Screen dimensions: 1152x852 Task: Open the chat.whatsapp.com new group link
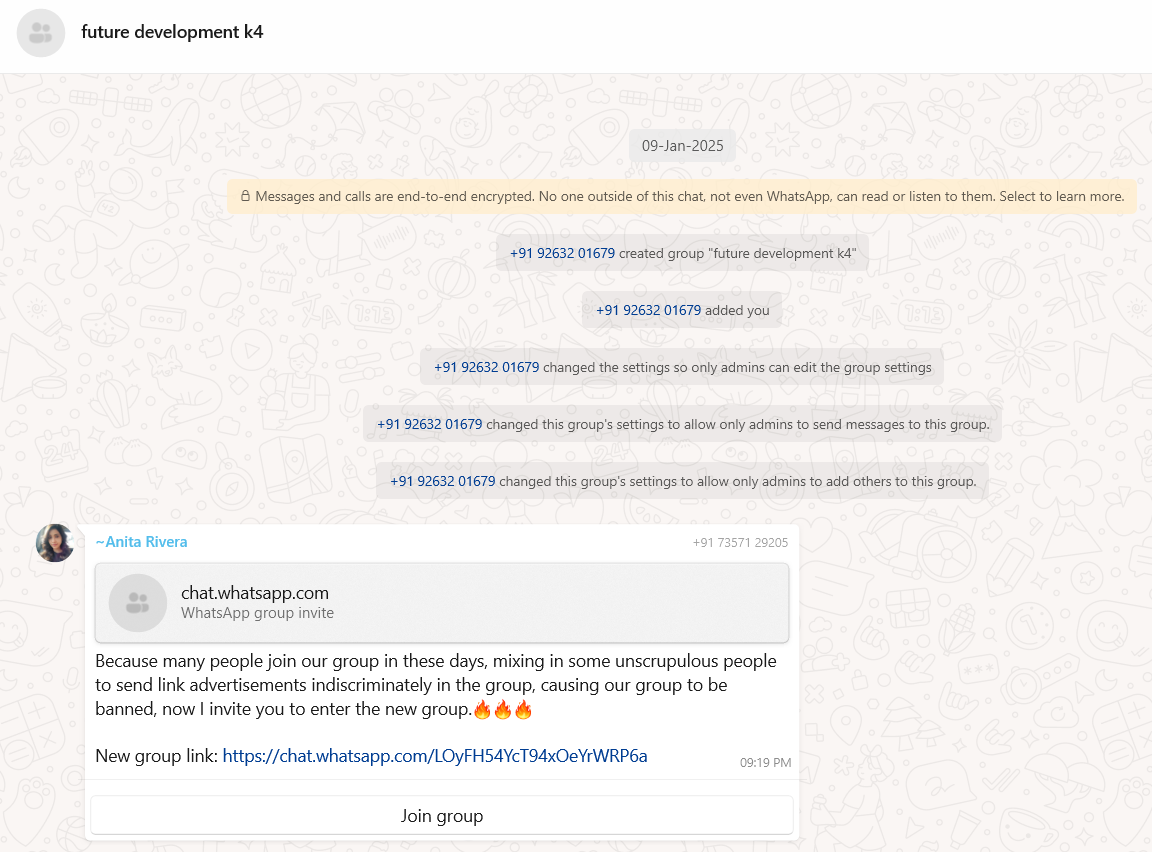click(435, 756)
